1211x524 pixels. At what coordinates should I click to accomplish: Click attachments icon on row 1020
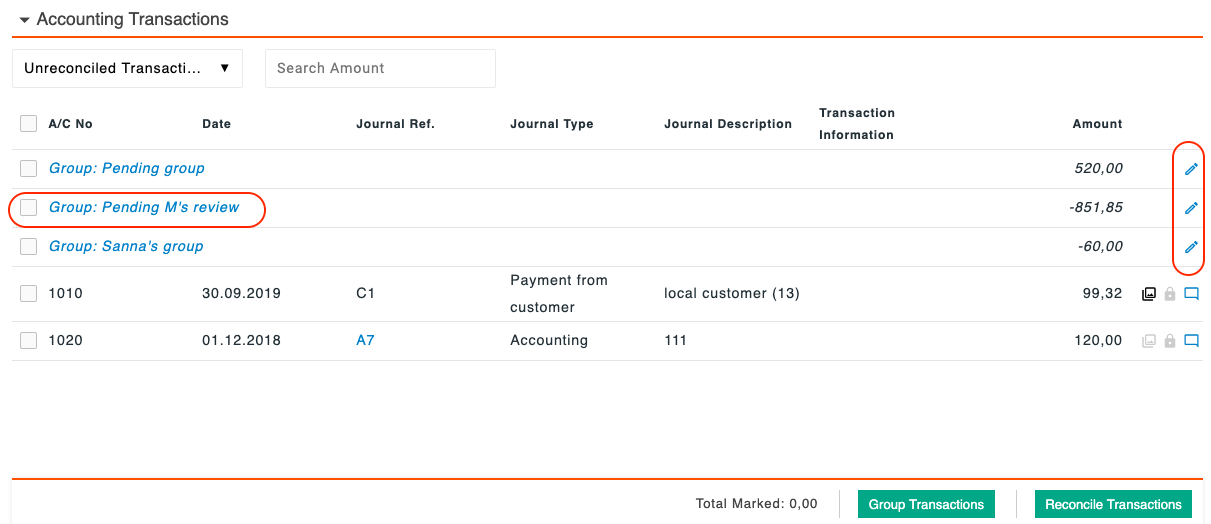point(1149,340)
